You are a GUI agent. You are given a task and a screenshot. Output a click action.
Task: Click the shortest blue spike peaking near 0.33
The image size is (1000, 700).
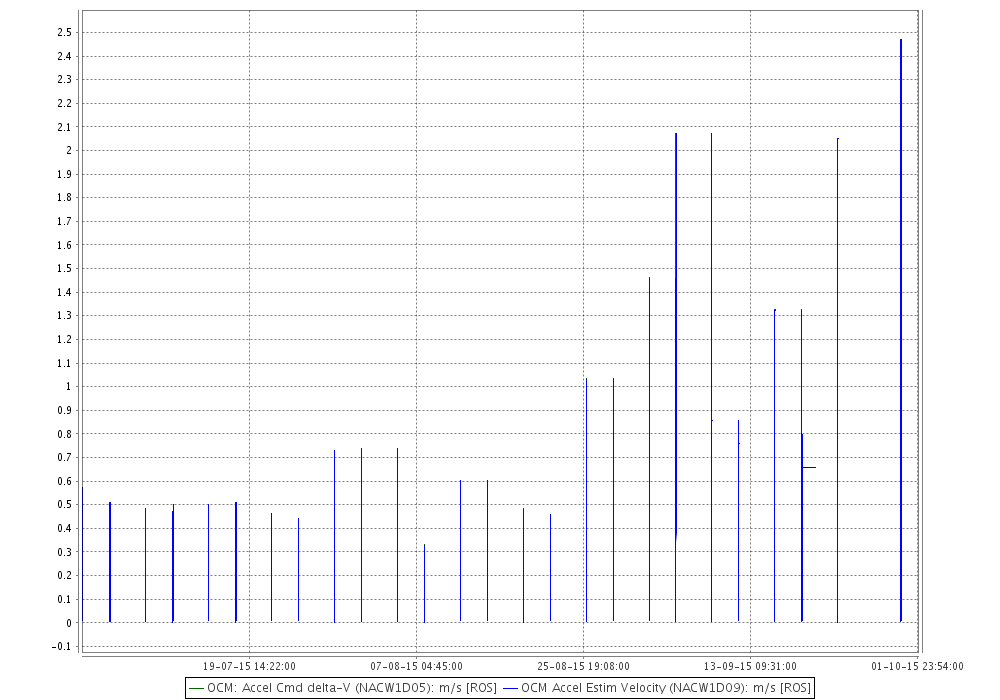pos(424,583)
